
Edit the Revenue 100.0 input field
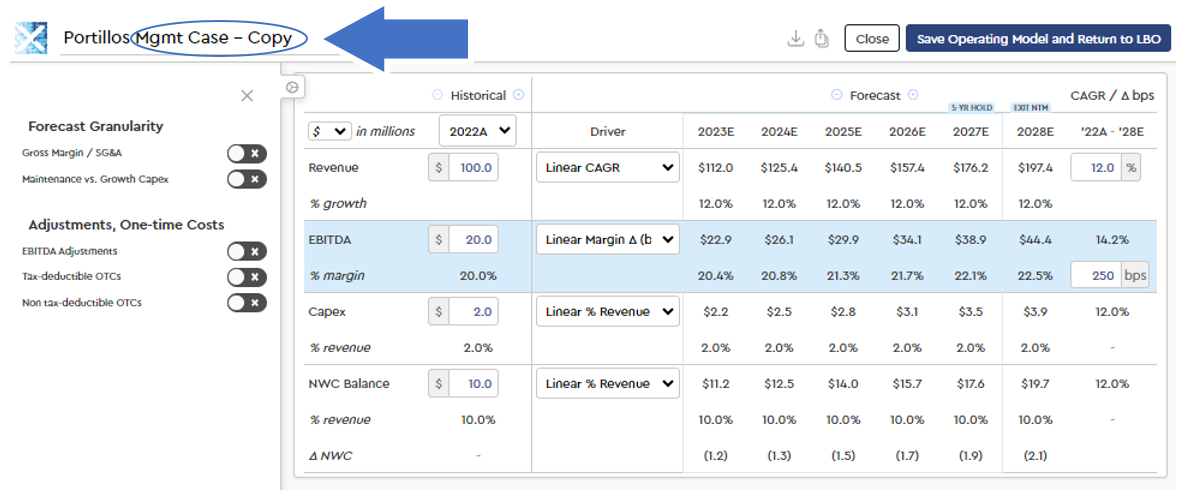pos(473,167)
